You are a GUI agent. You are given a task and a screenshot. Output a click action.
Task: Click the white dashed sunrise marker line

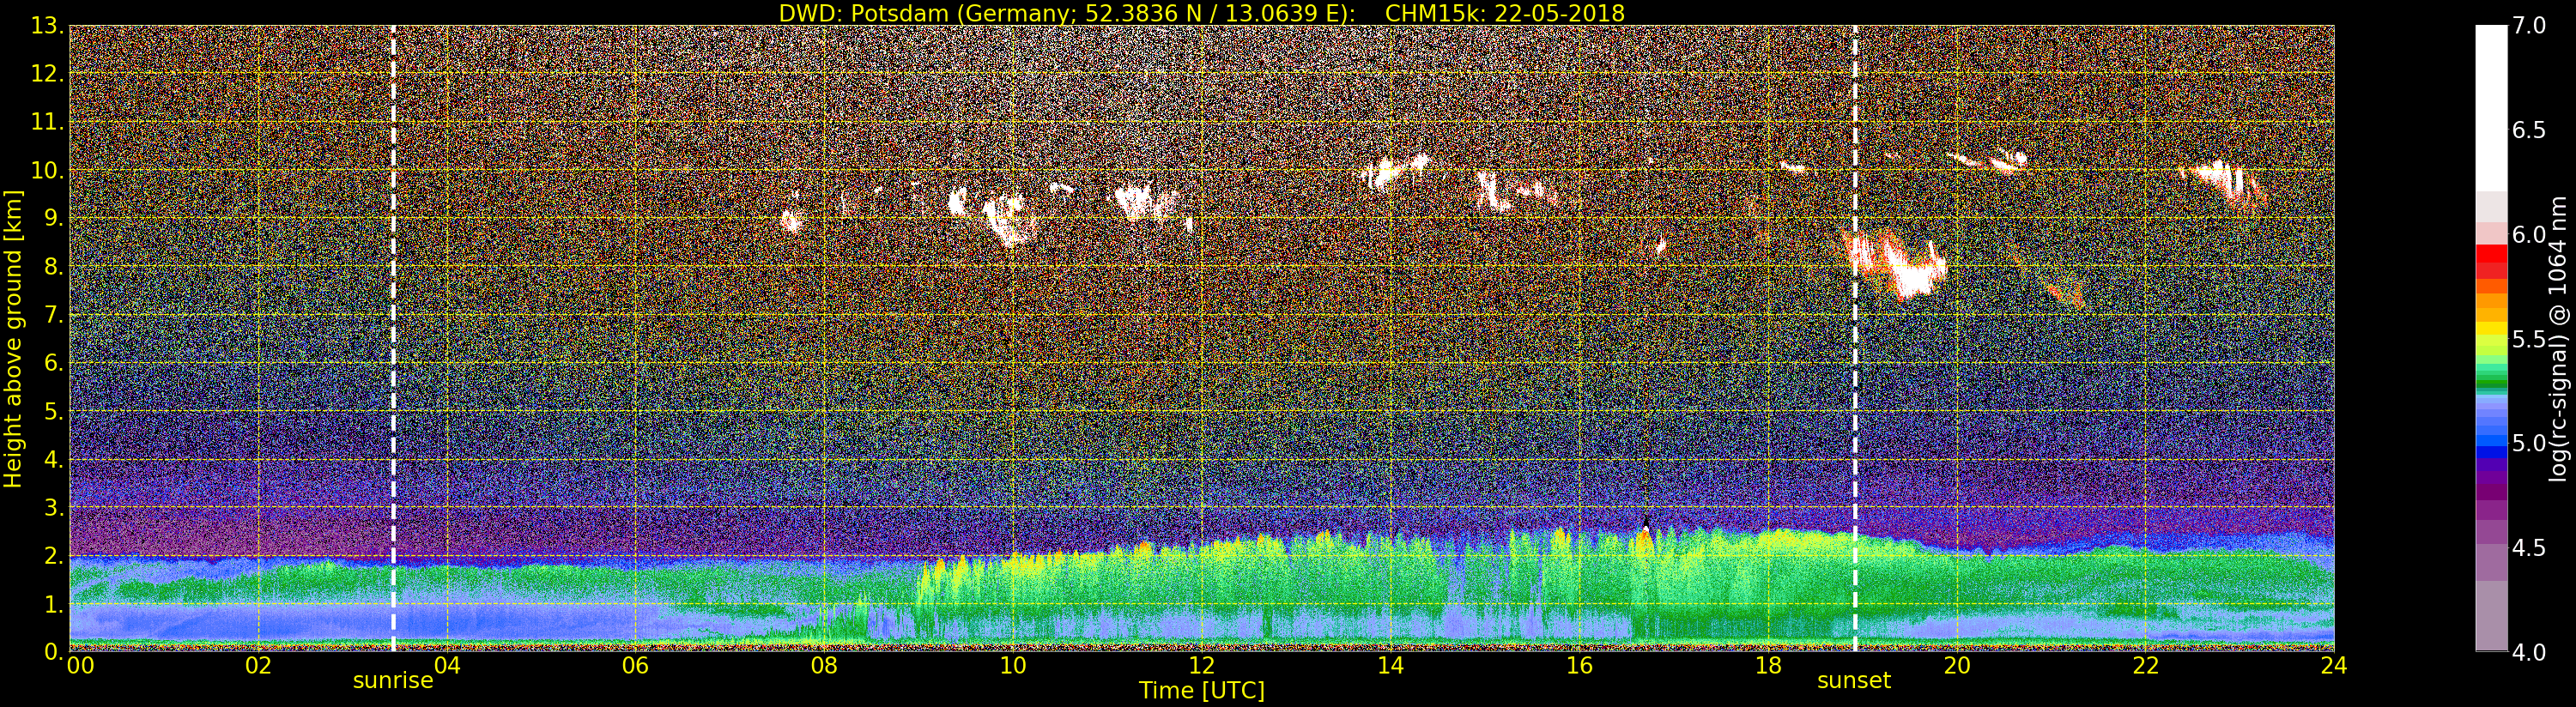[x=393, y=338]
